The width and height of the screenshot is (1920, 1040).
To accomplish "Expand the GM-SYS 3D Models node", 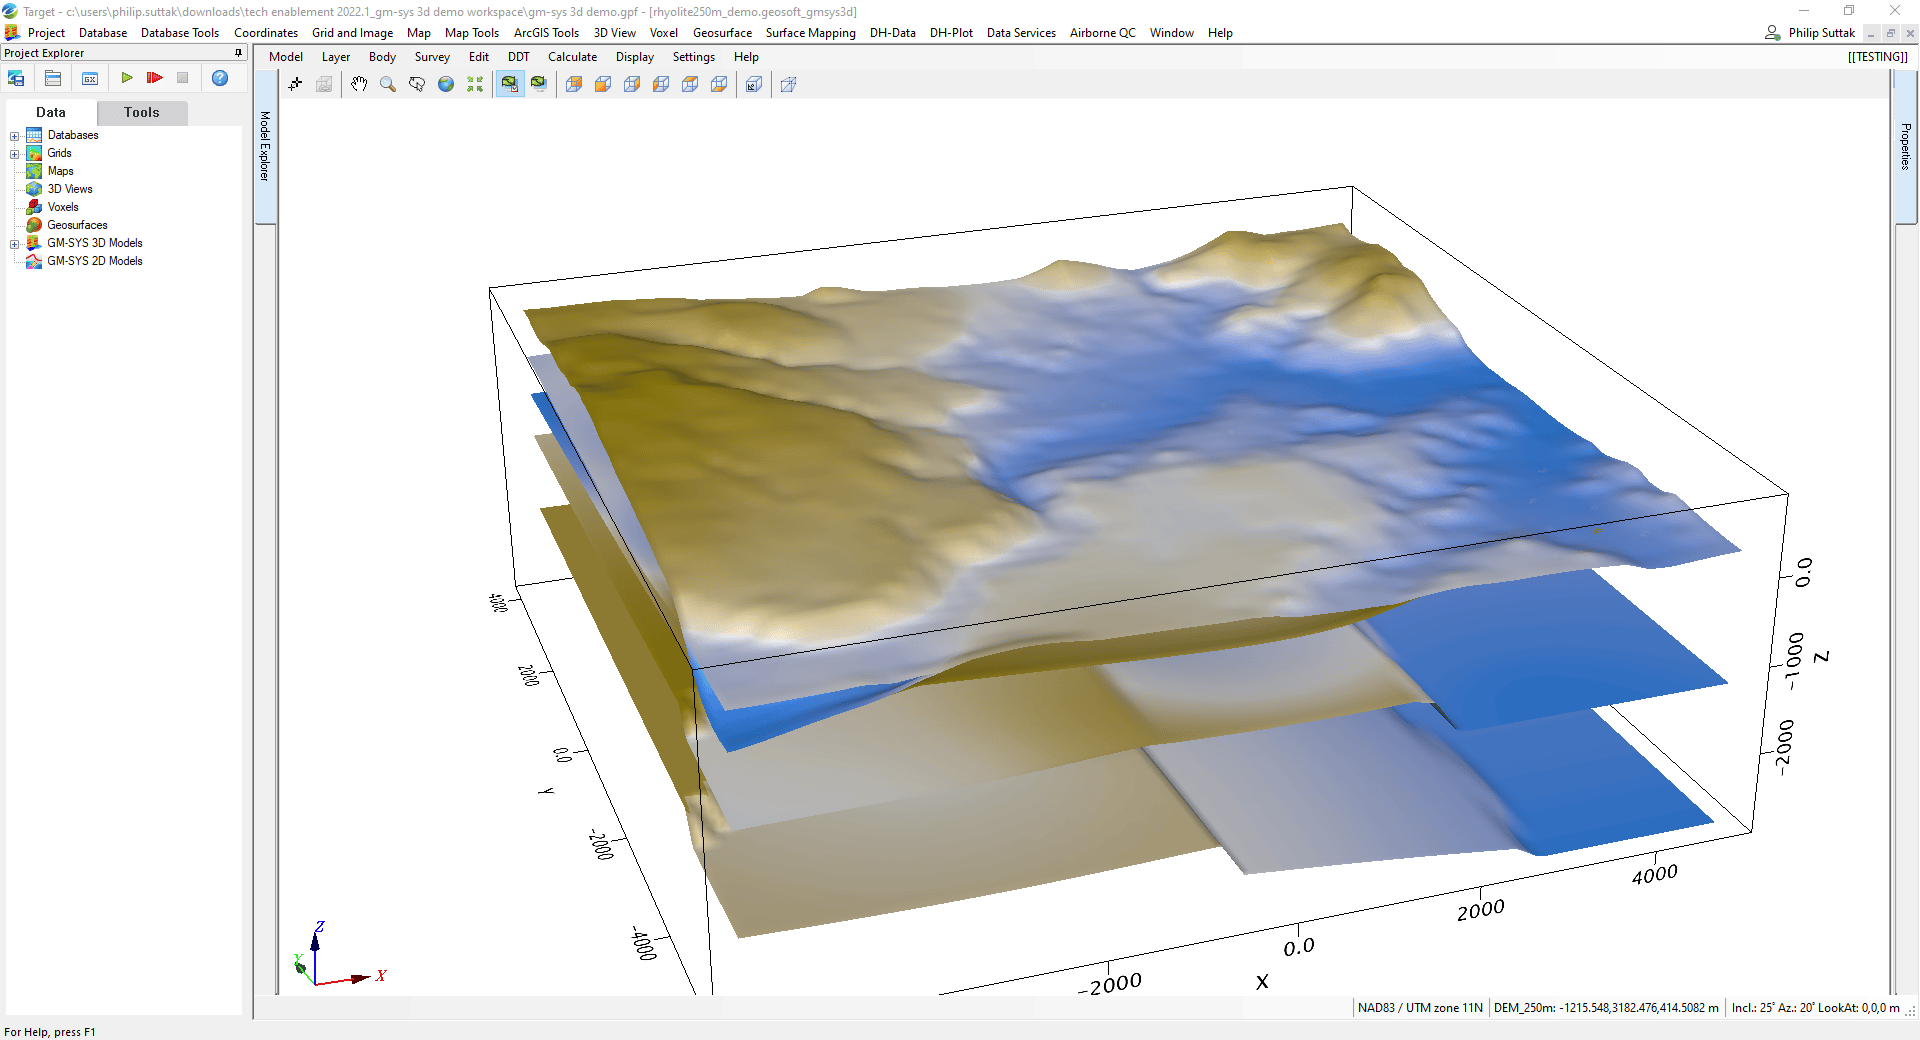I will [15, 244].
